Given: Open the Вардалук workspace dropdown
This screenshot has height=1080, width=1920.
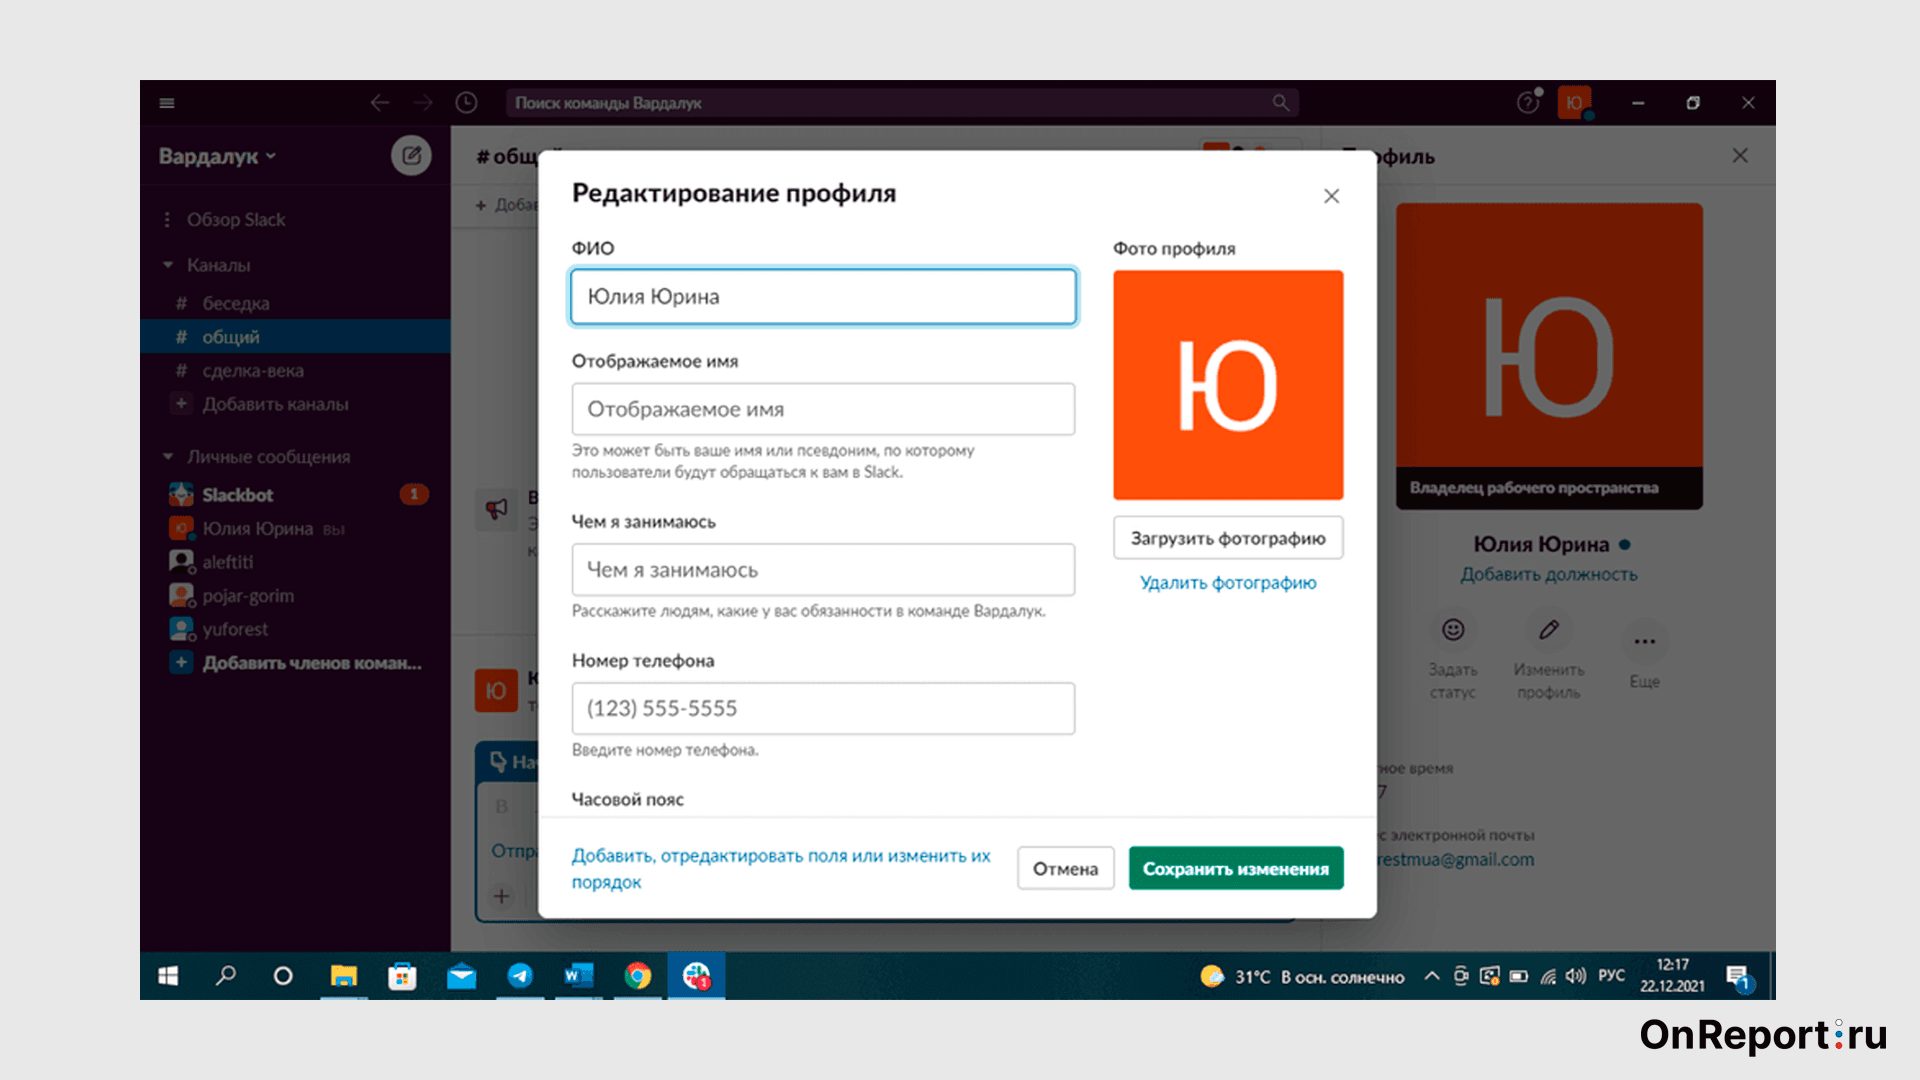Looking at the screenshot, I should click(217, 156).
